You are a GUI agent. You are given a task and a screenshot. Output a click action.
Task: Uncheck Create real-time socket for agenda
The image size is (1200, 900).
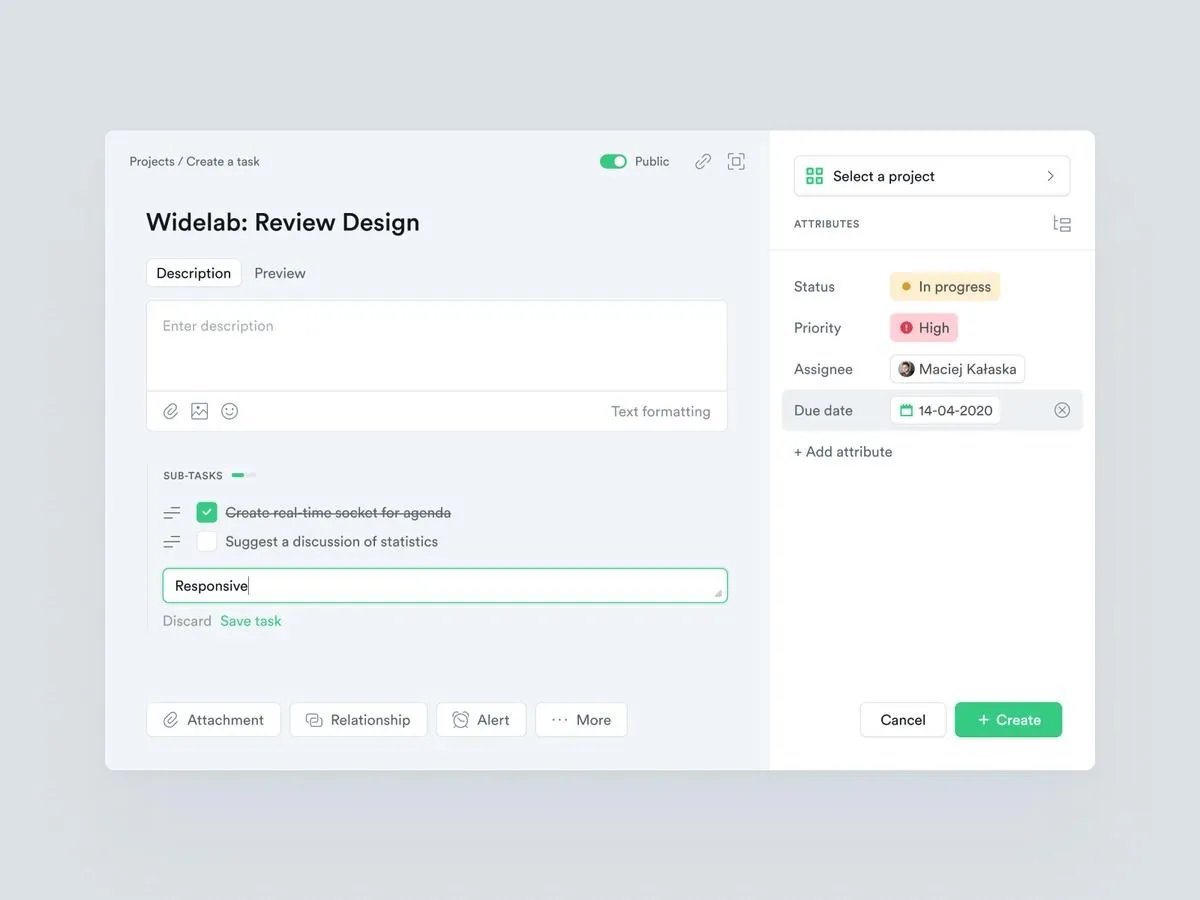click(207, 513)
